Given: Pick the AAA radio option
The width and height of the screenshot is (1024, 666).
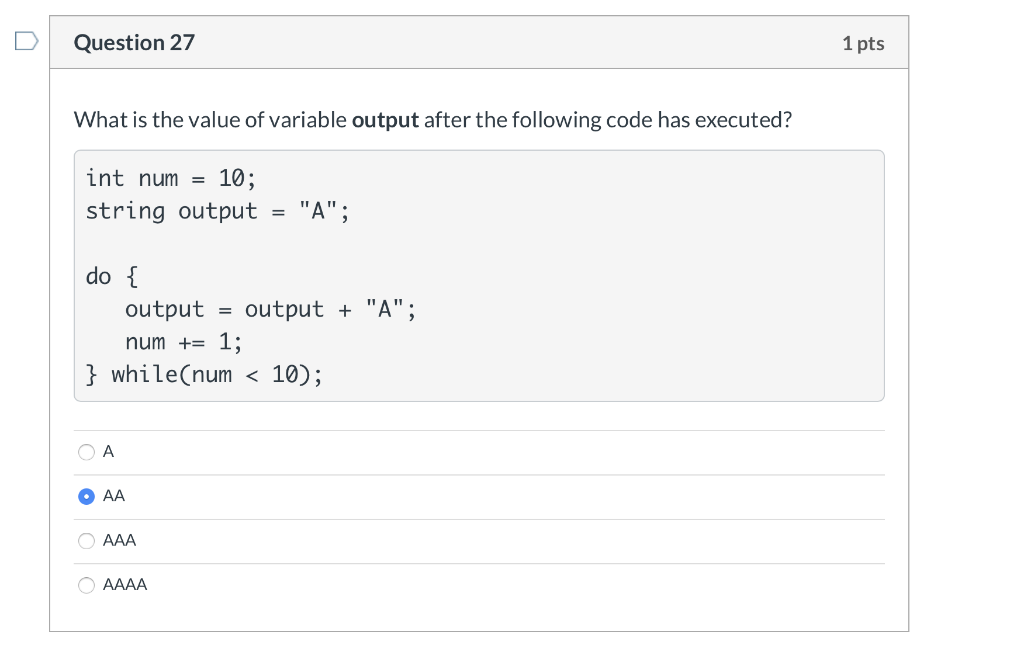Looking at the screenshot, I should 86,541.
